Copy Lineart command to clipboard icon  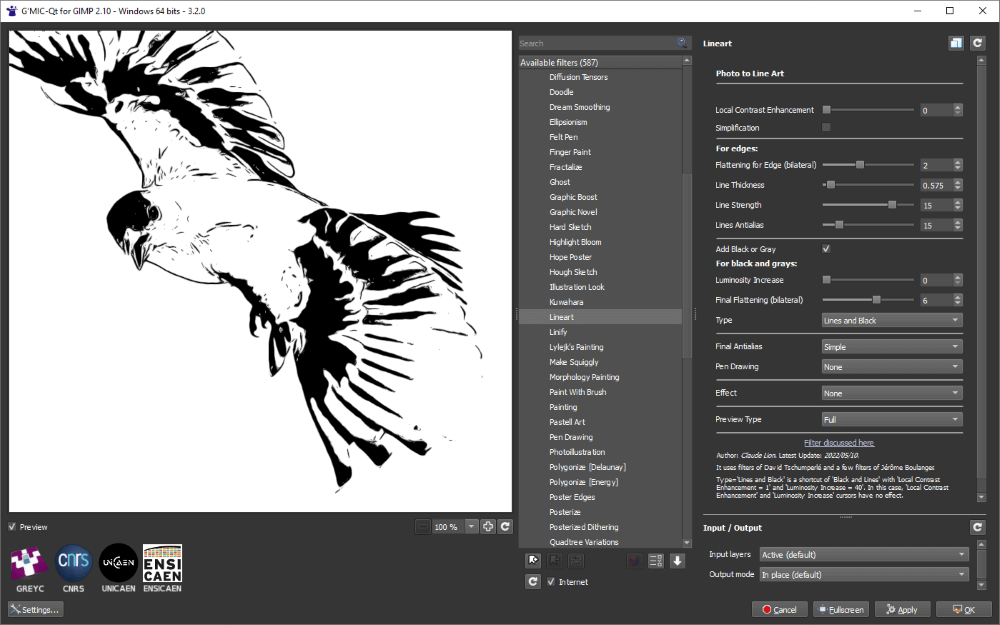pos(956,44)
